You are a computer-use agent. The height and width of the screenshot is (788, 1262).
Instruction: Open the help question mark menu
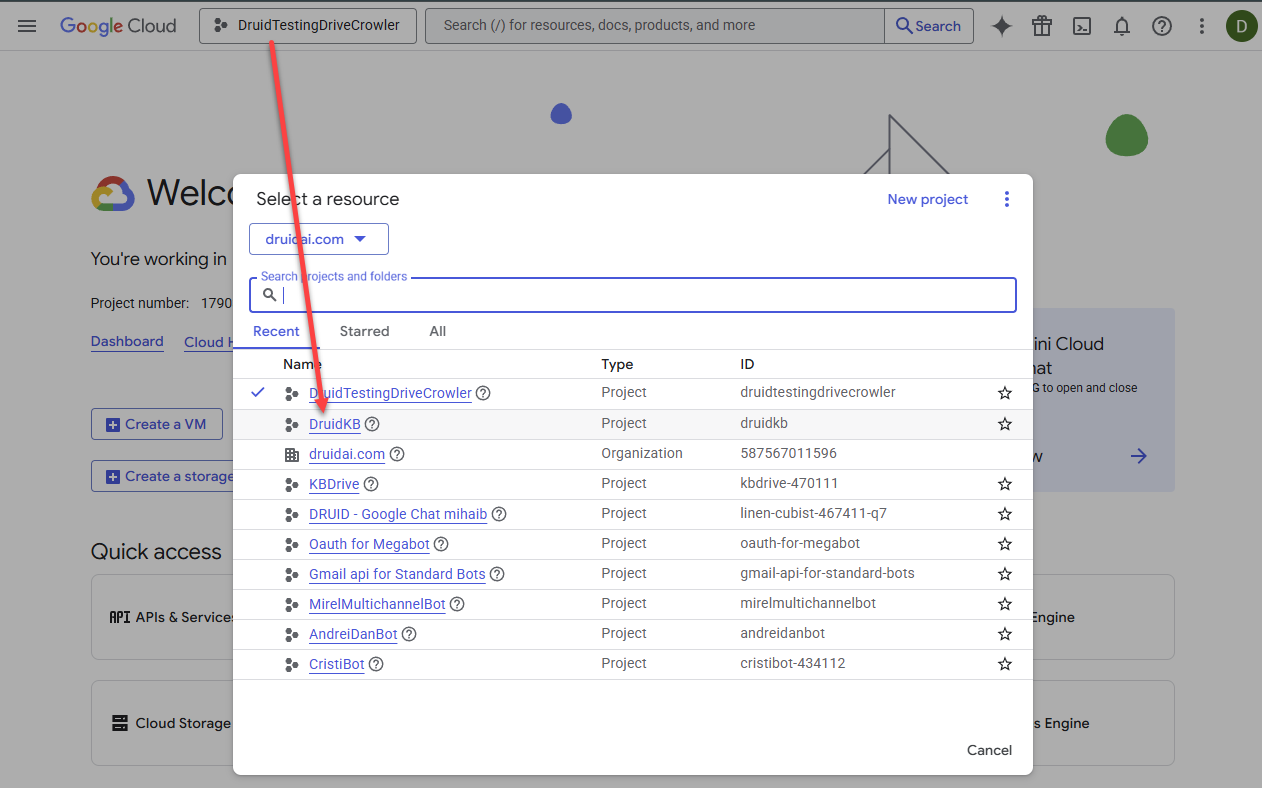[x=1162, y=27]
